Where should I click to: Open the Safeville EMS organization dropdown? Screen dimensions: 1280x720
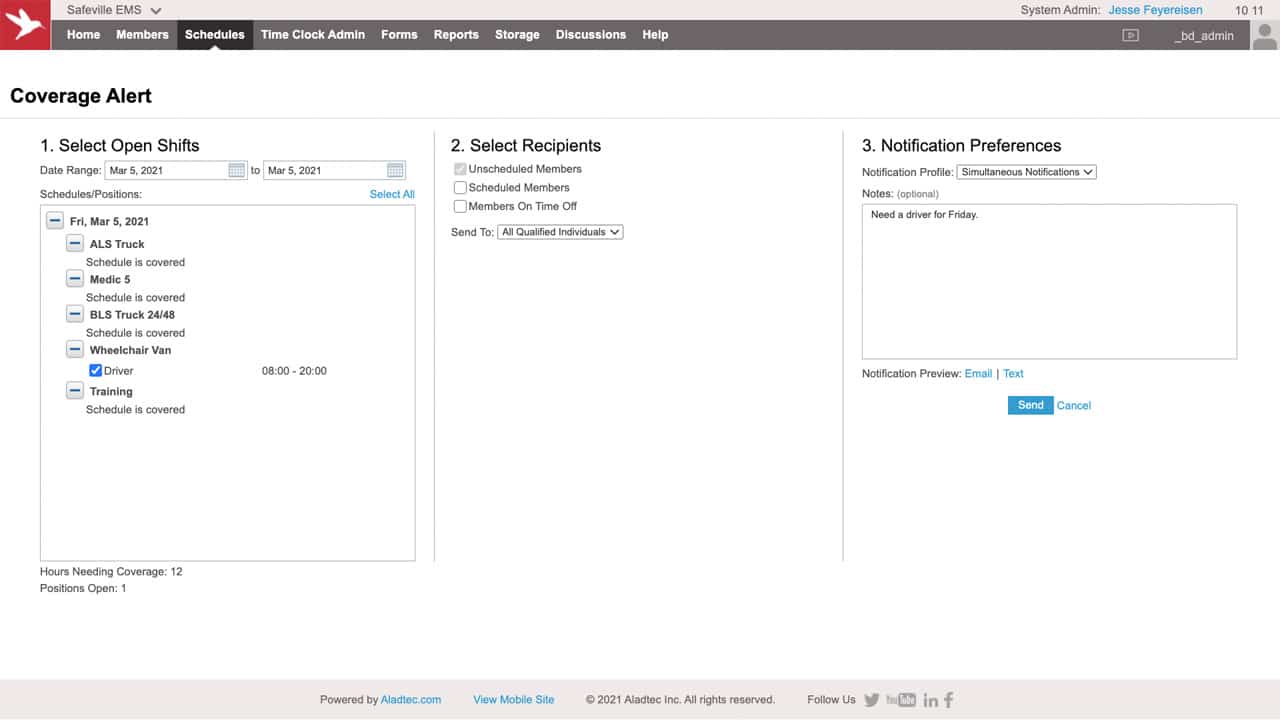coord(114,10)
